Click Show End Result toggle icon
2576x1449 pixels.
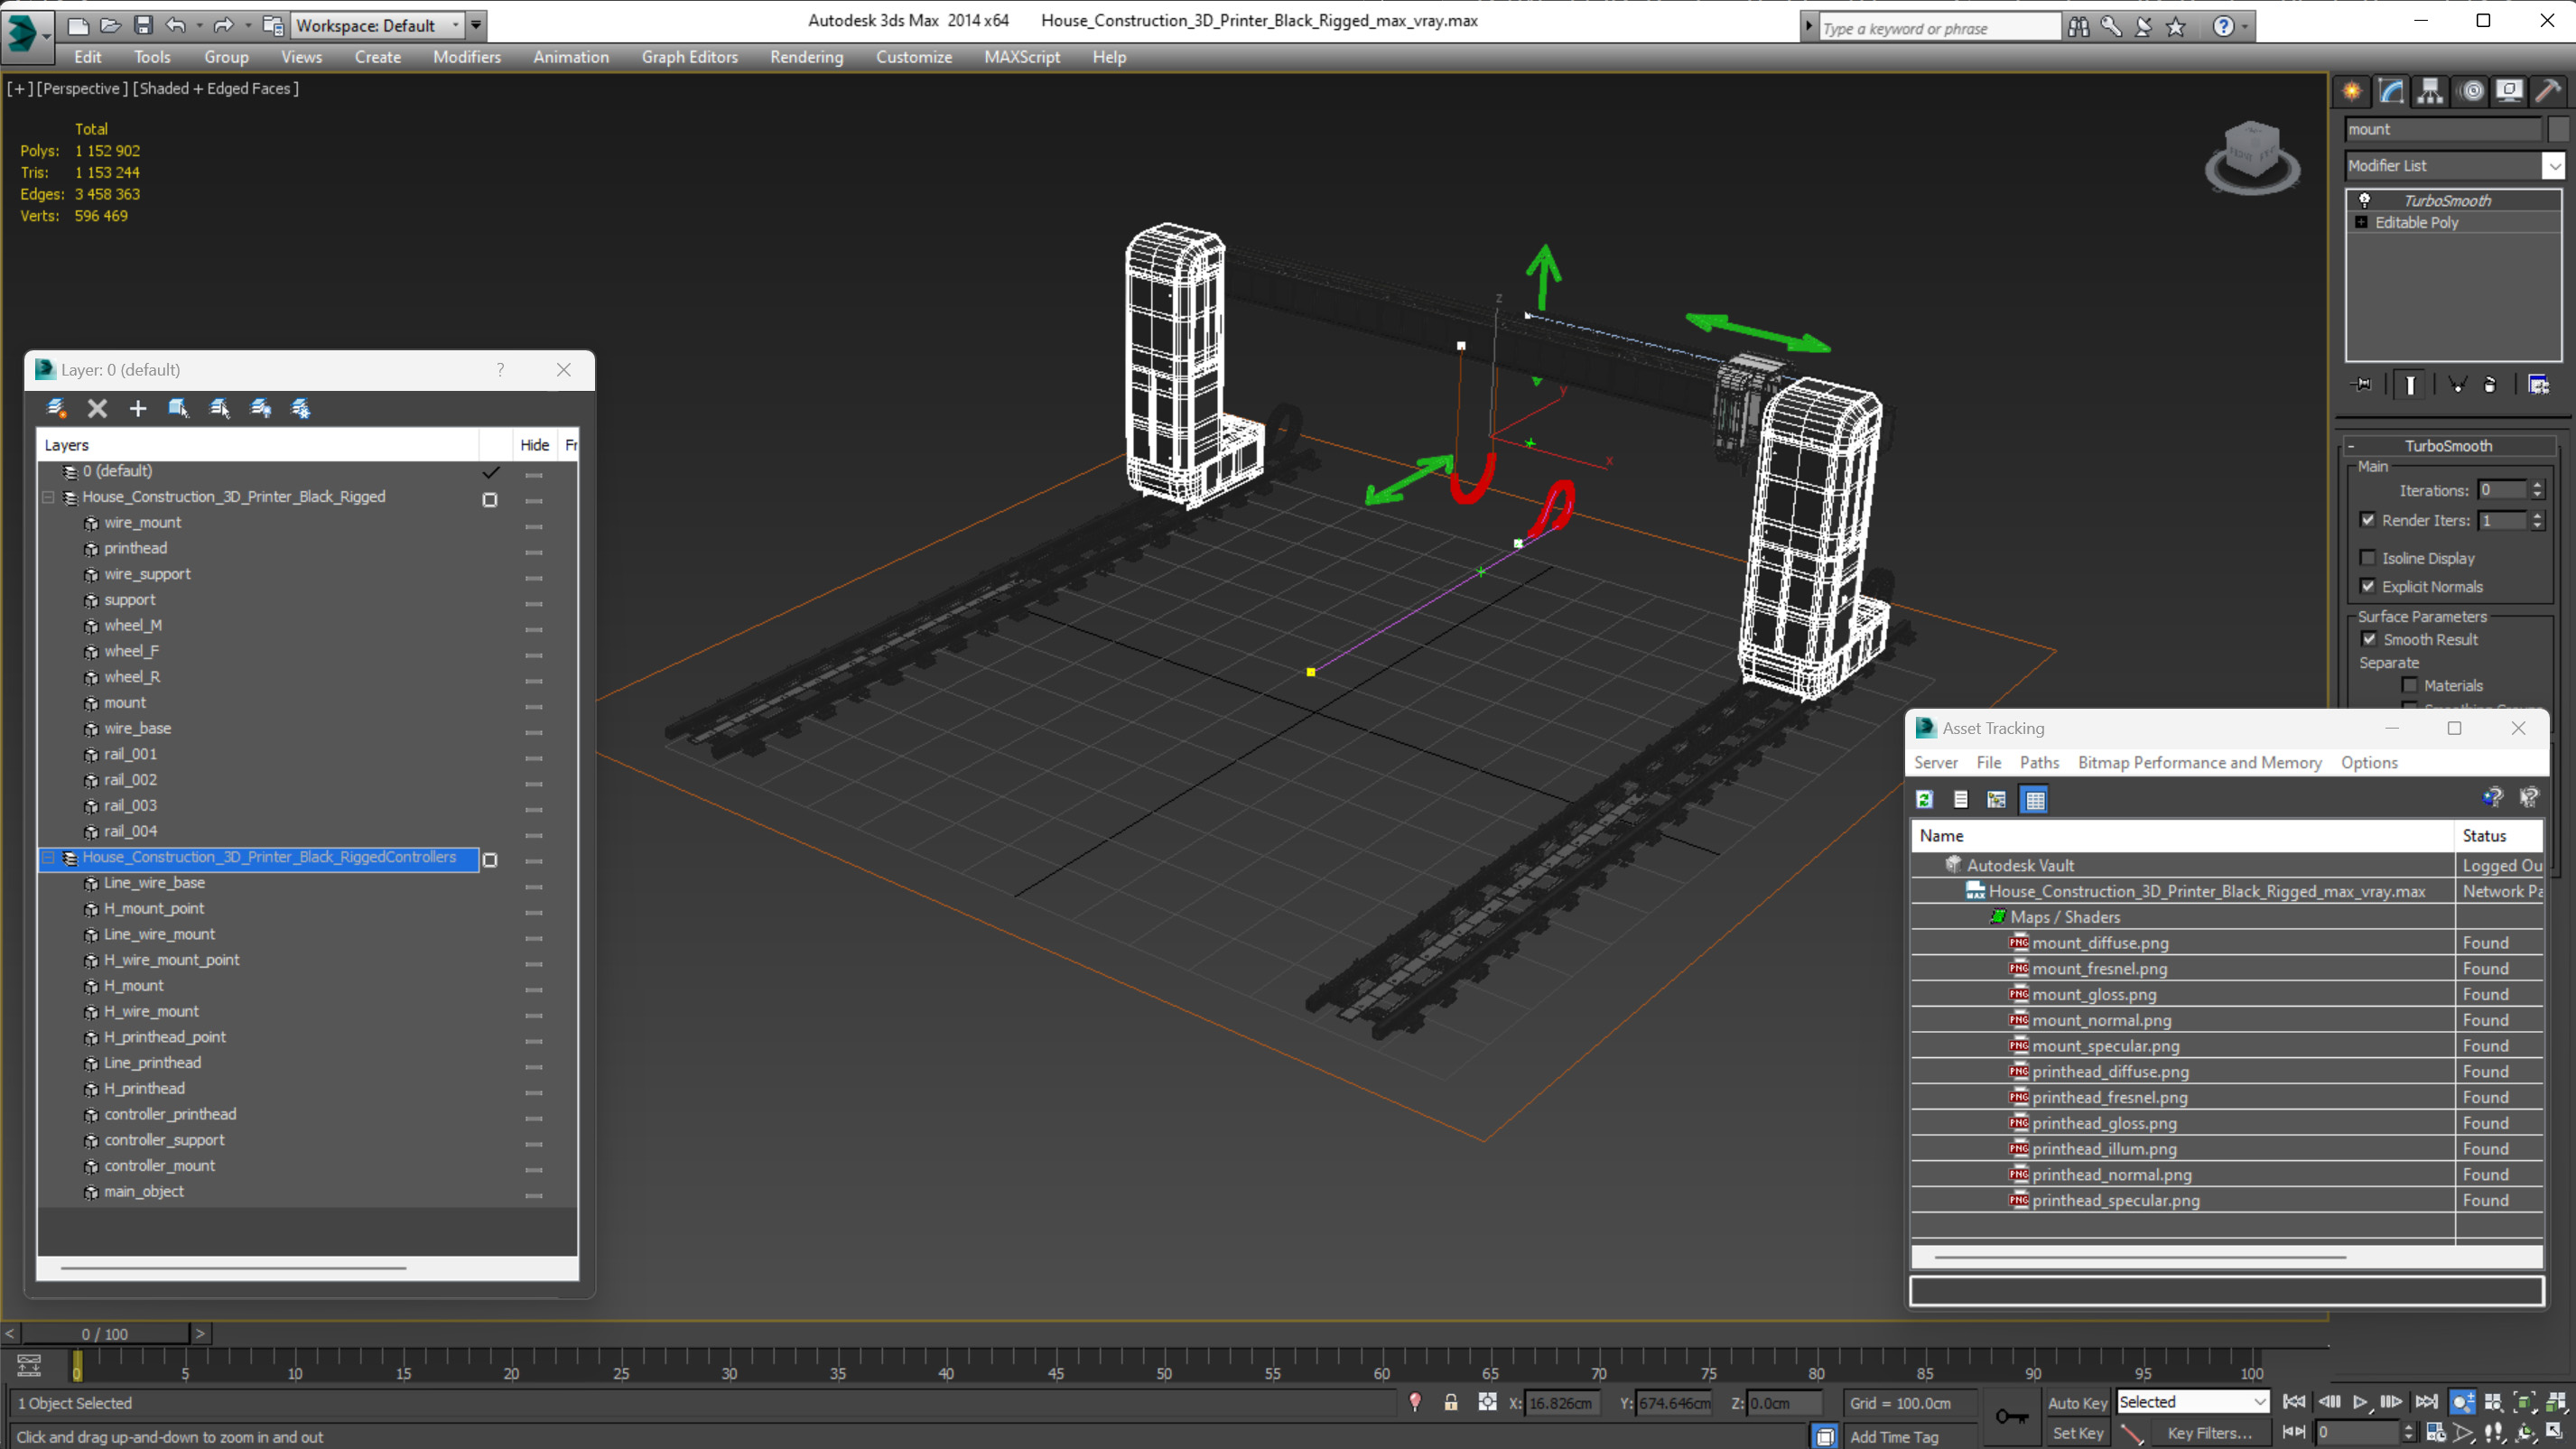click(x=2410, y=385)
